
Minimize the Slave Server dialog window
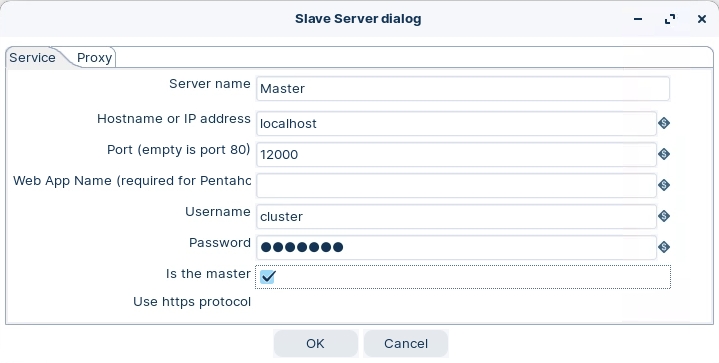[638, 19]
